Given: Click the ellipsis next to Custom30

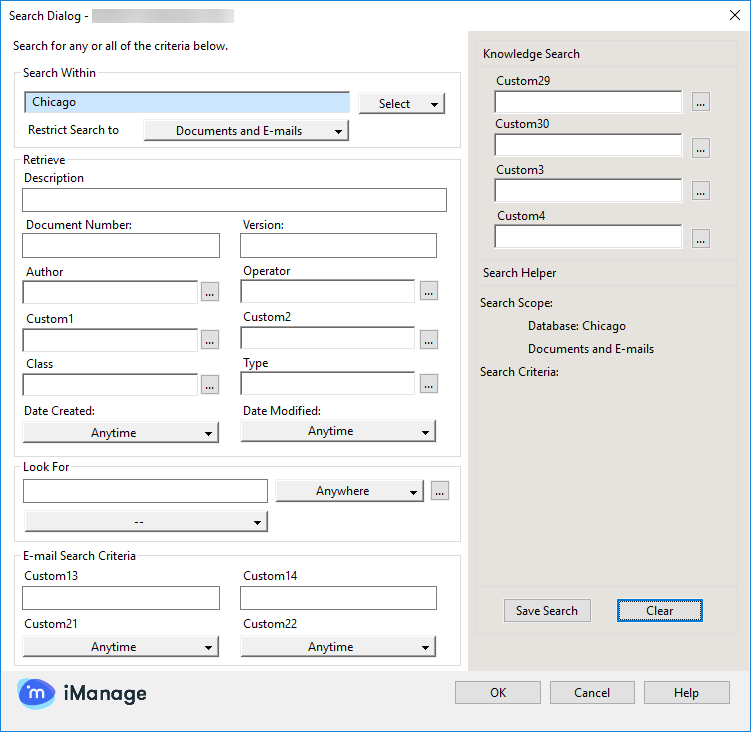Looking at the screenshot, I should coord(700,148).
